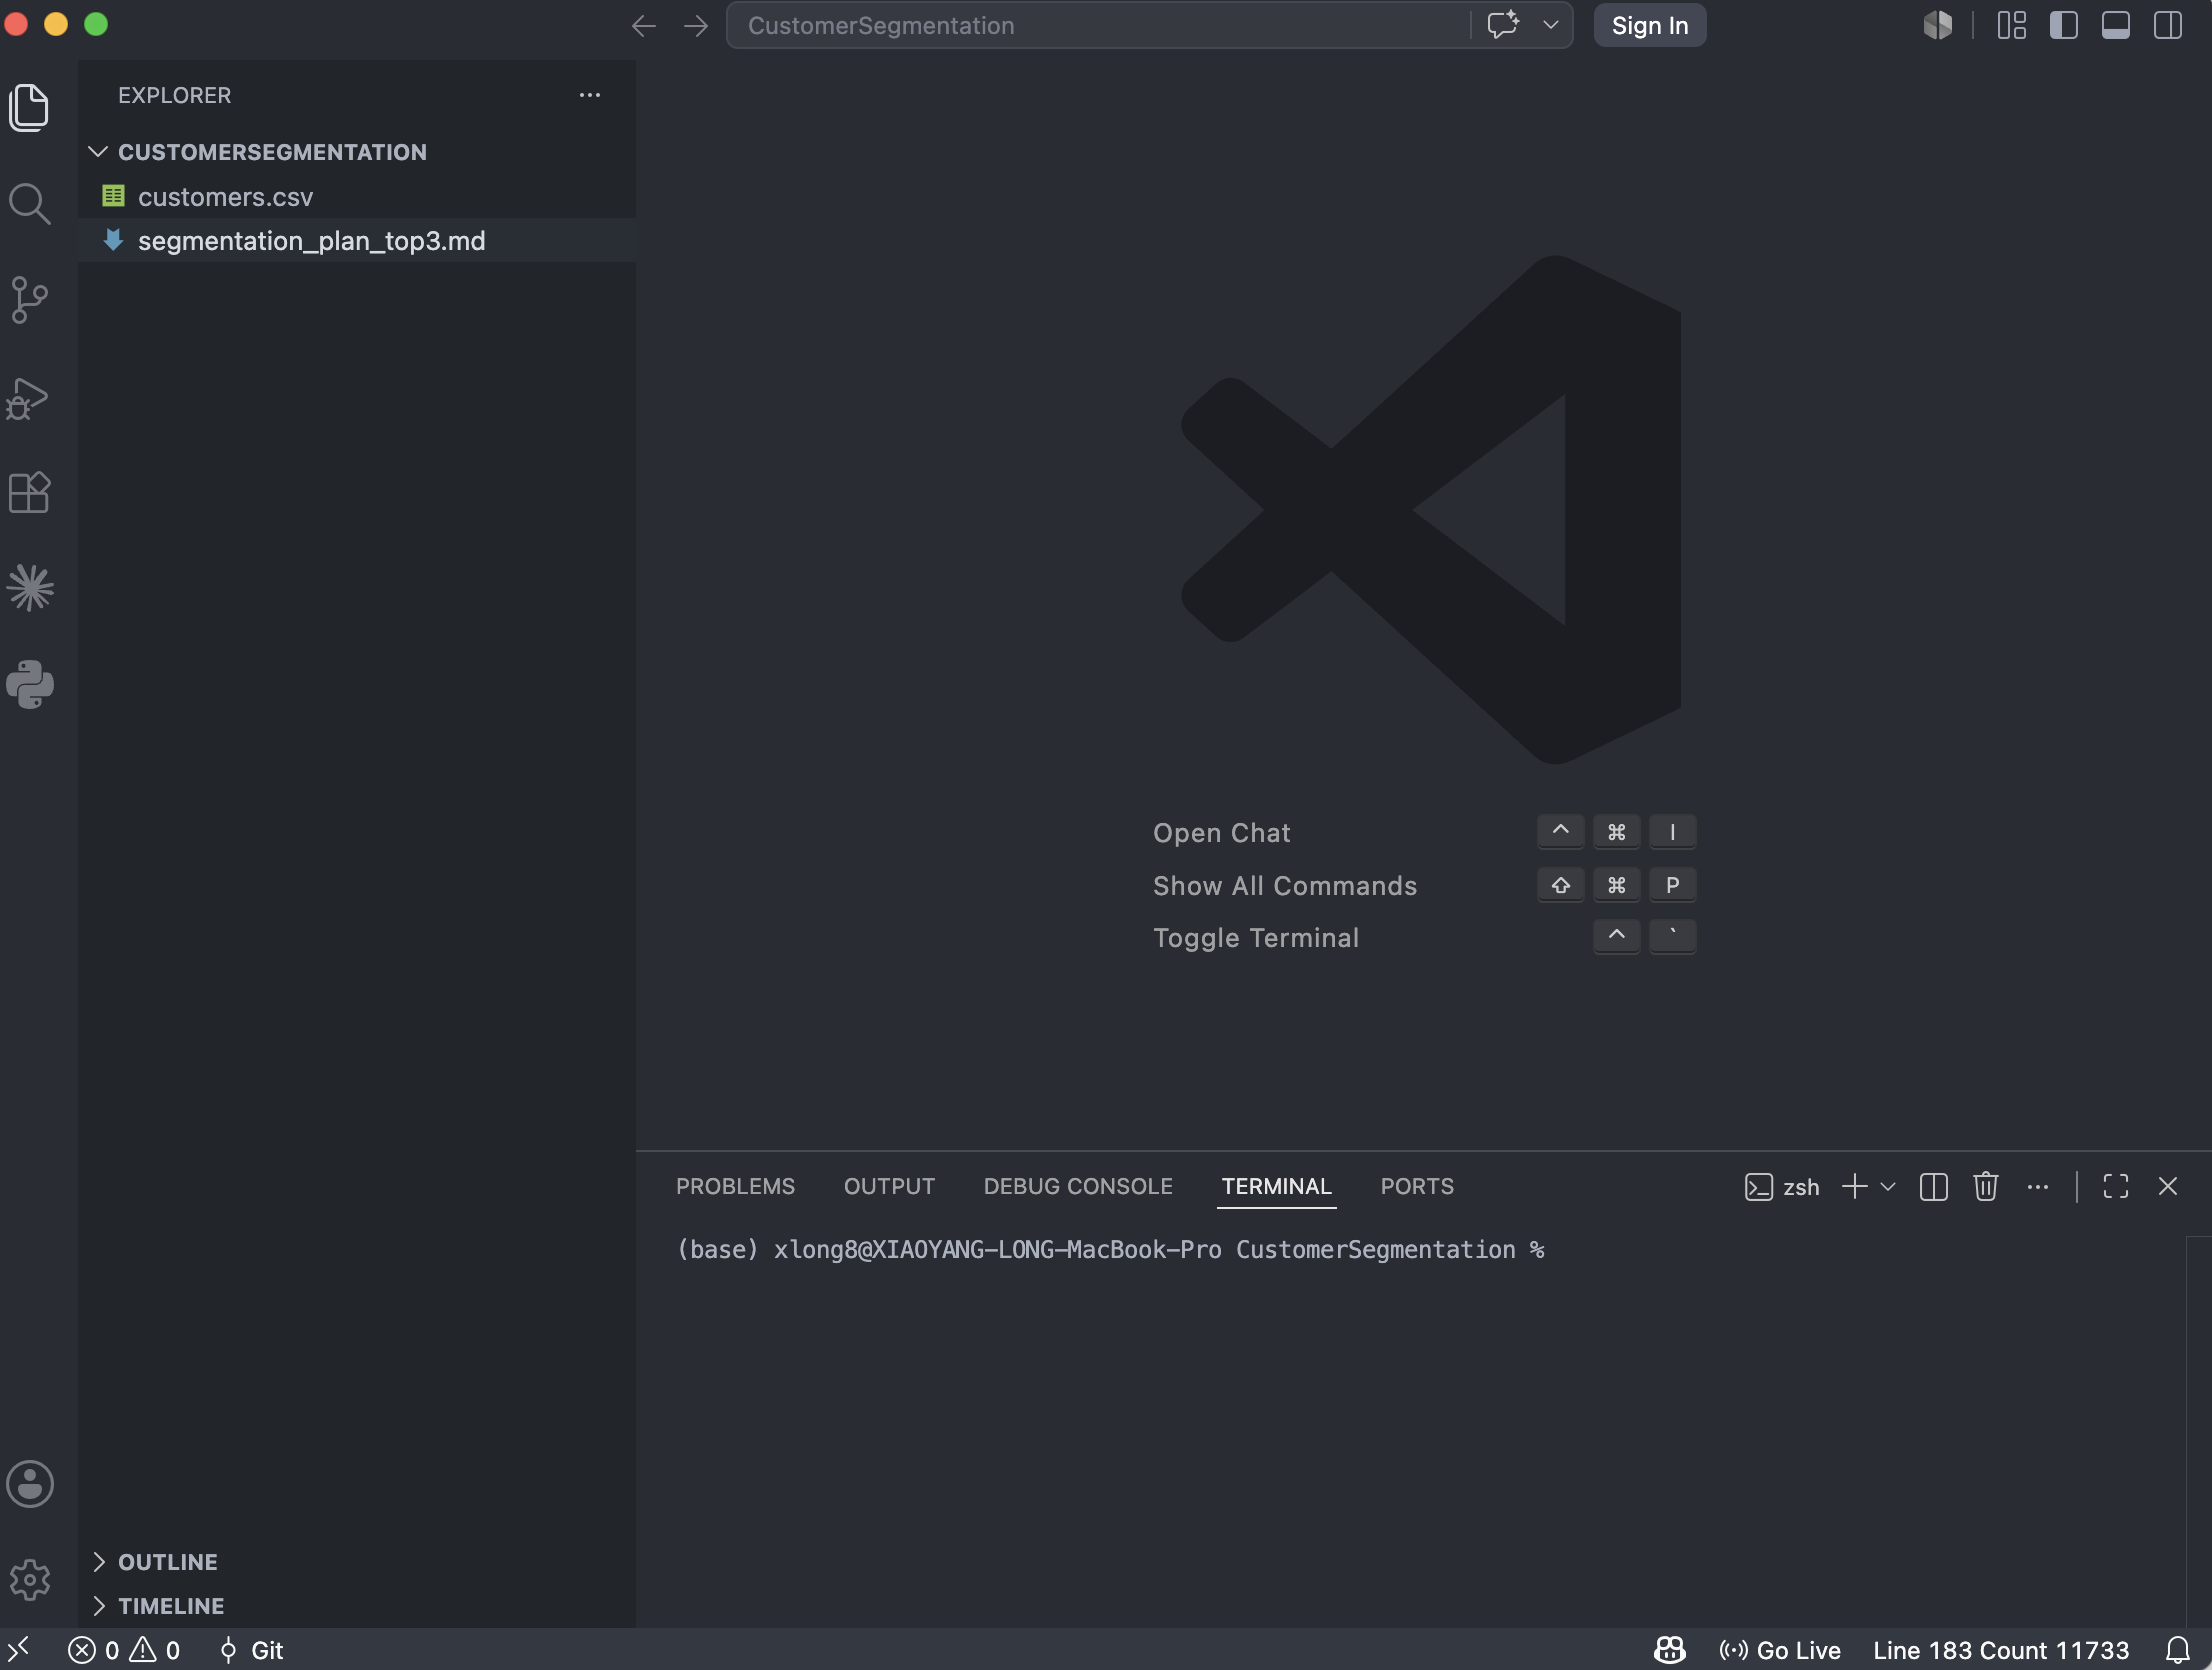Open the Manage gear icon
This screenshot has width=2212, height=1670.
click(x=30, y=1580)
